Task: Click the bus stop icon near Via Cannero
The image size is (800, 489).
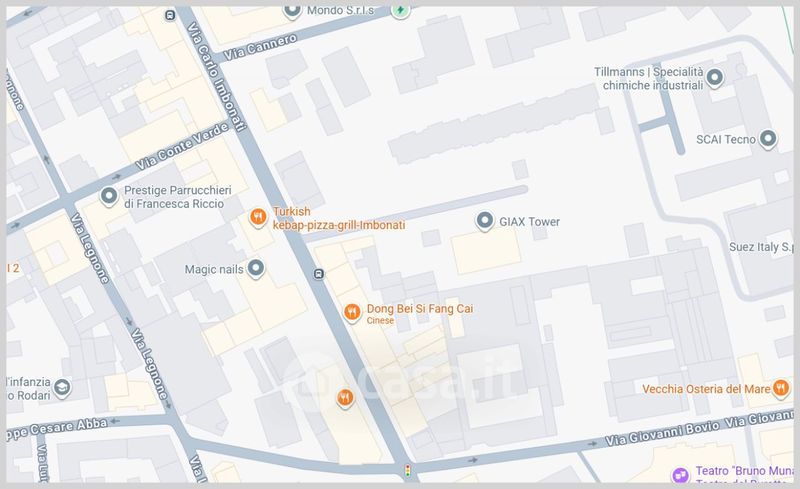Action: click(170, 16)
